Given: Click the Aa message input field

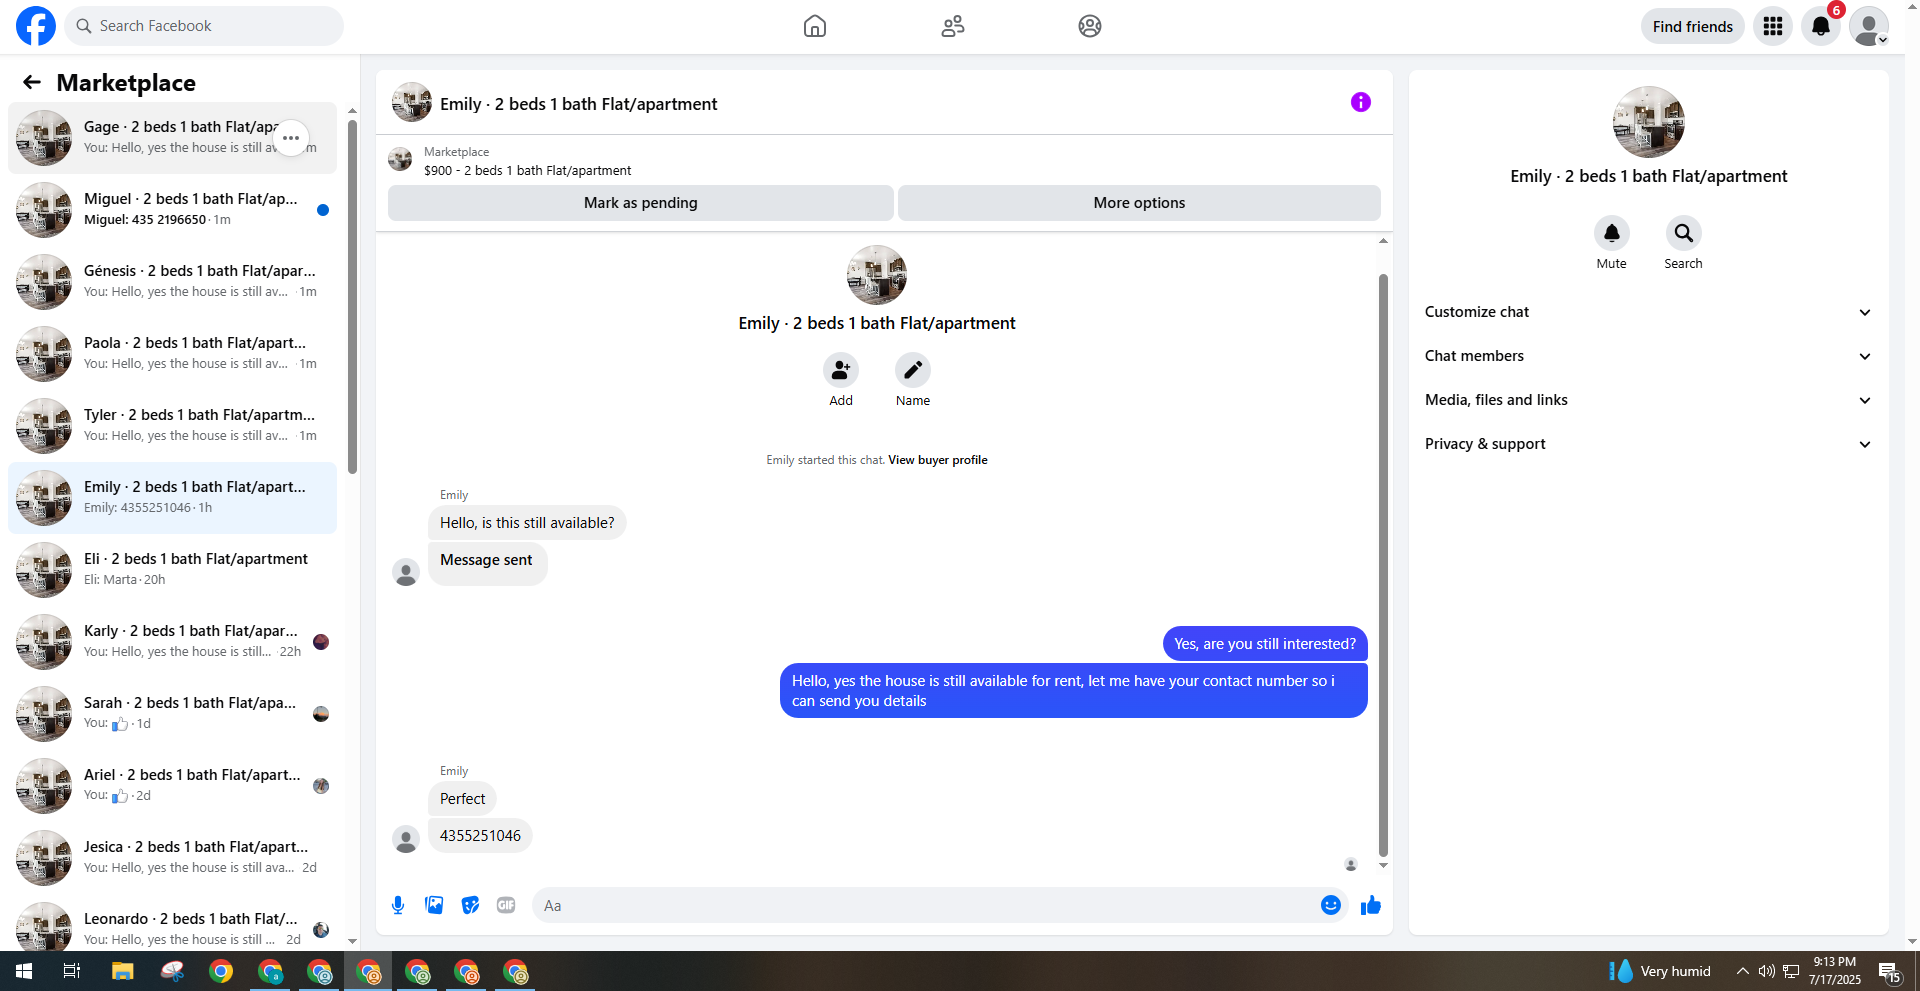Looking at the screenshot, I should click(926, 905).
